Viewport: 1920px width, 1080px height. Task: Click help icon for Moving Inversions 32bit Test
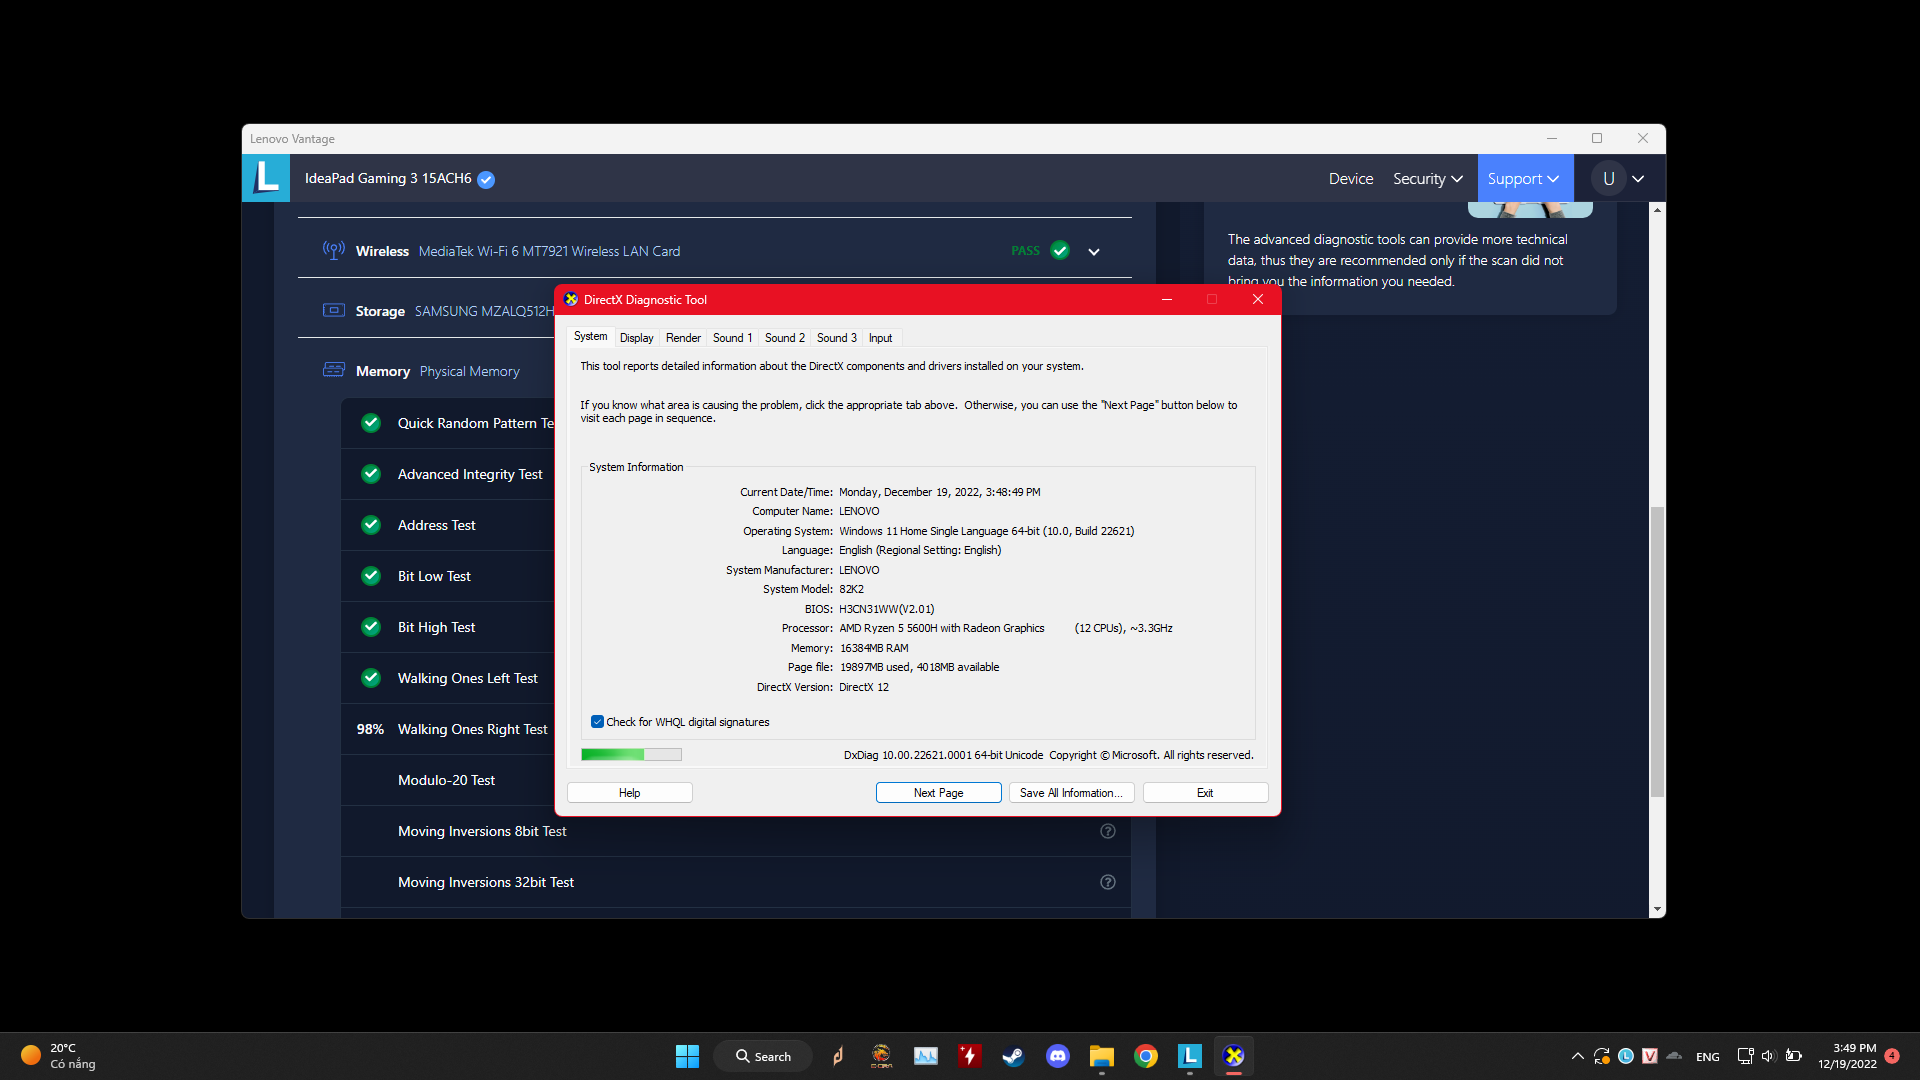tap(1107, 882)
